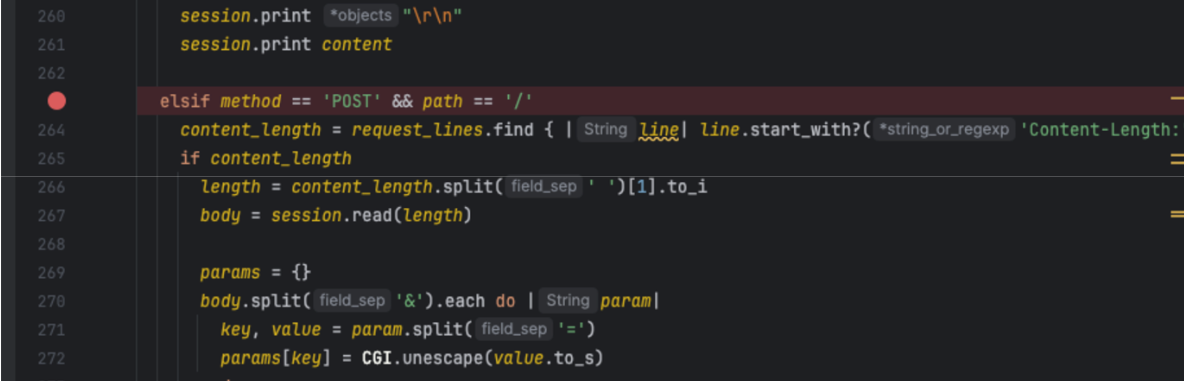Screen dimensions: 1184x381
Task: Click the String type hint before line
Action: 606,130
